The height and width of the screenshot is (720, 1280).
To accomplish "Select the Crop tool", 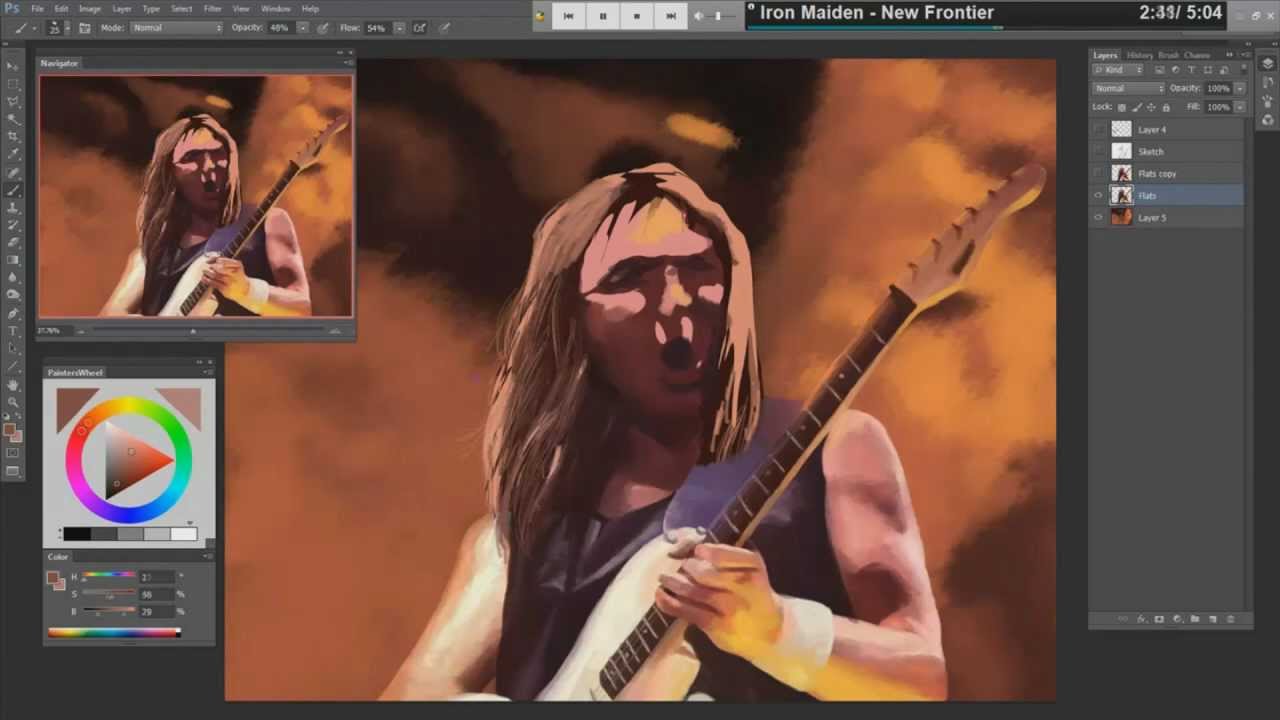I will (x=13, y=136).
